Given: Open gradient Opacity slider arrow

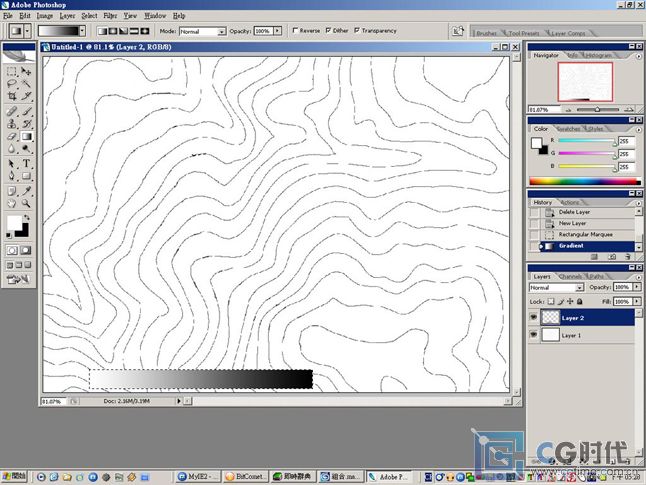Looking at the screenshot, I should (x=278, y=31).
